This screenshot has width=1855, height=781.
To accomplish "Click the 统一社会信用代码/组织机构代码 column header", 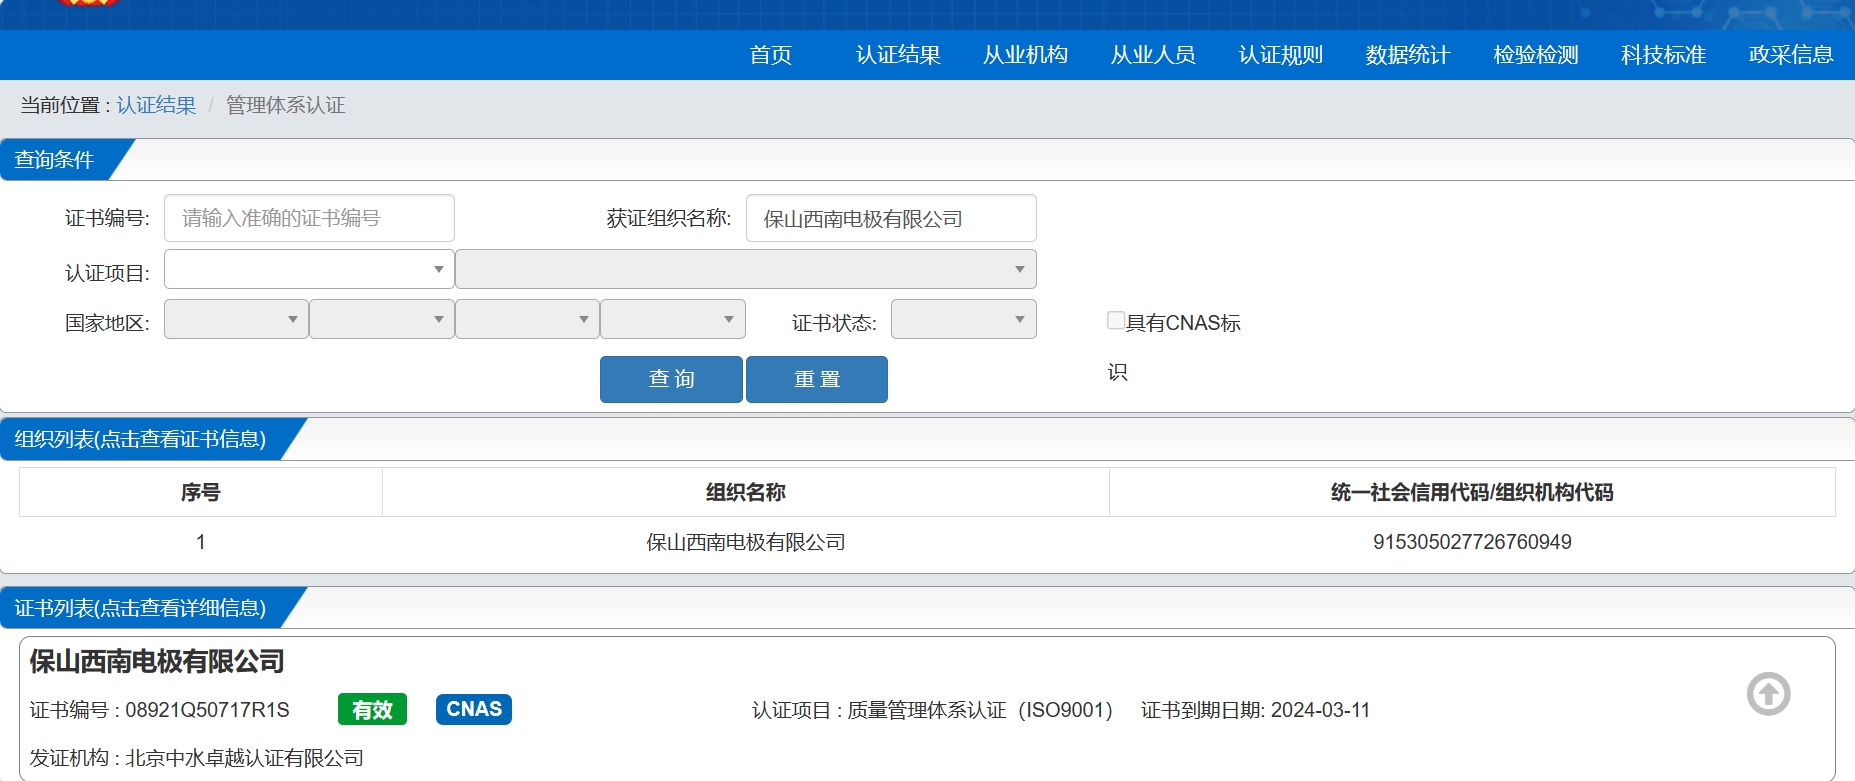I will 1472,492.
